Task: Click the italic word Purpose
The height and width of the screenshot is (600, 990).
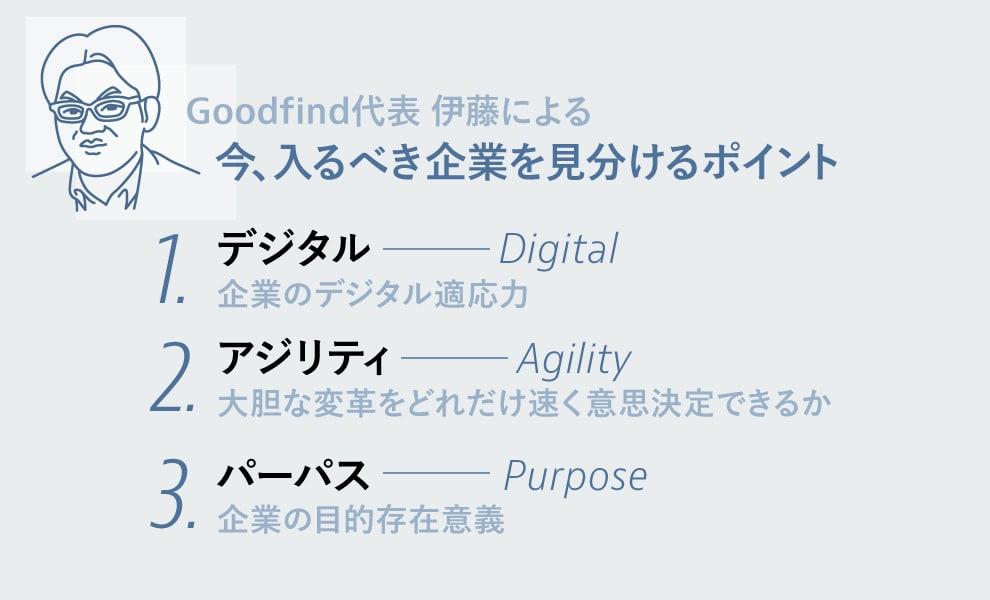Action: [575, 476]
